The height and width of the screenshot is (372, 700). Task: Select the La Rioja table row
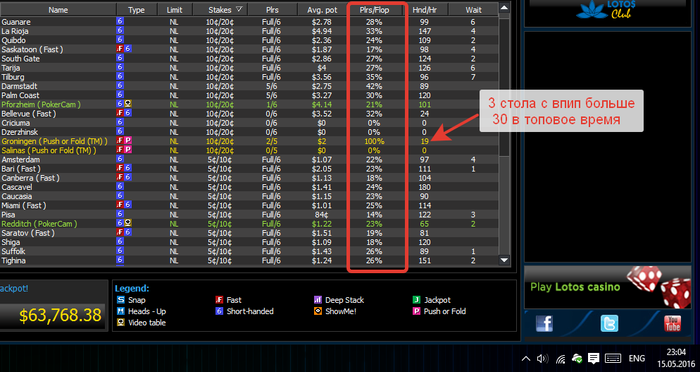tap(249, 31)
